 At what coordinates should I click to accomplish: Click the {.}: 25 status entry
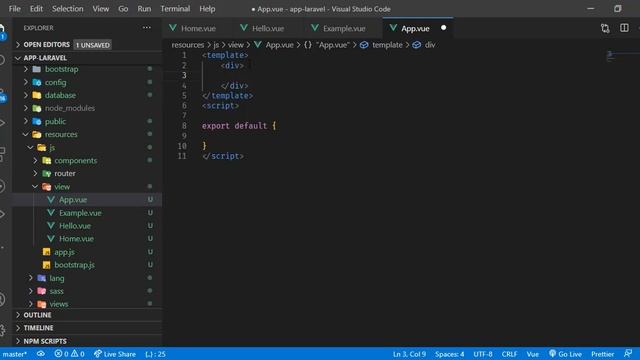click(x=156, y=354)
